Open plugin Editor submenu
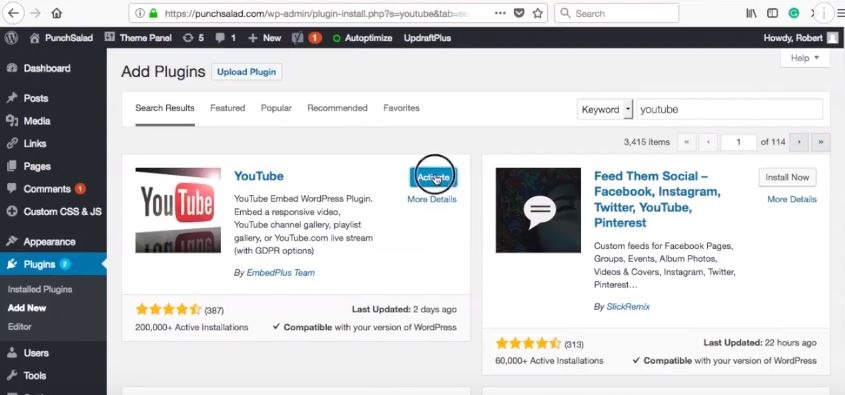This screenshot has width=845, height=395. pos(19,327)
